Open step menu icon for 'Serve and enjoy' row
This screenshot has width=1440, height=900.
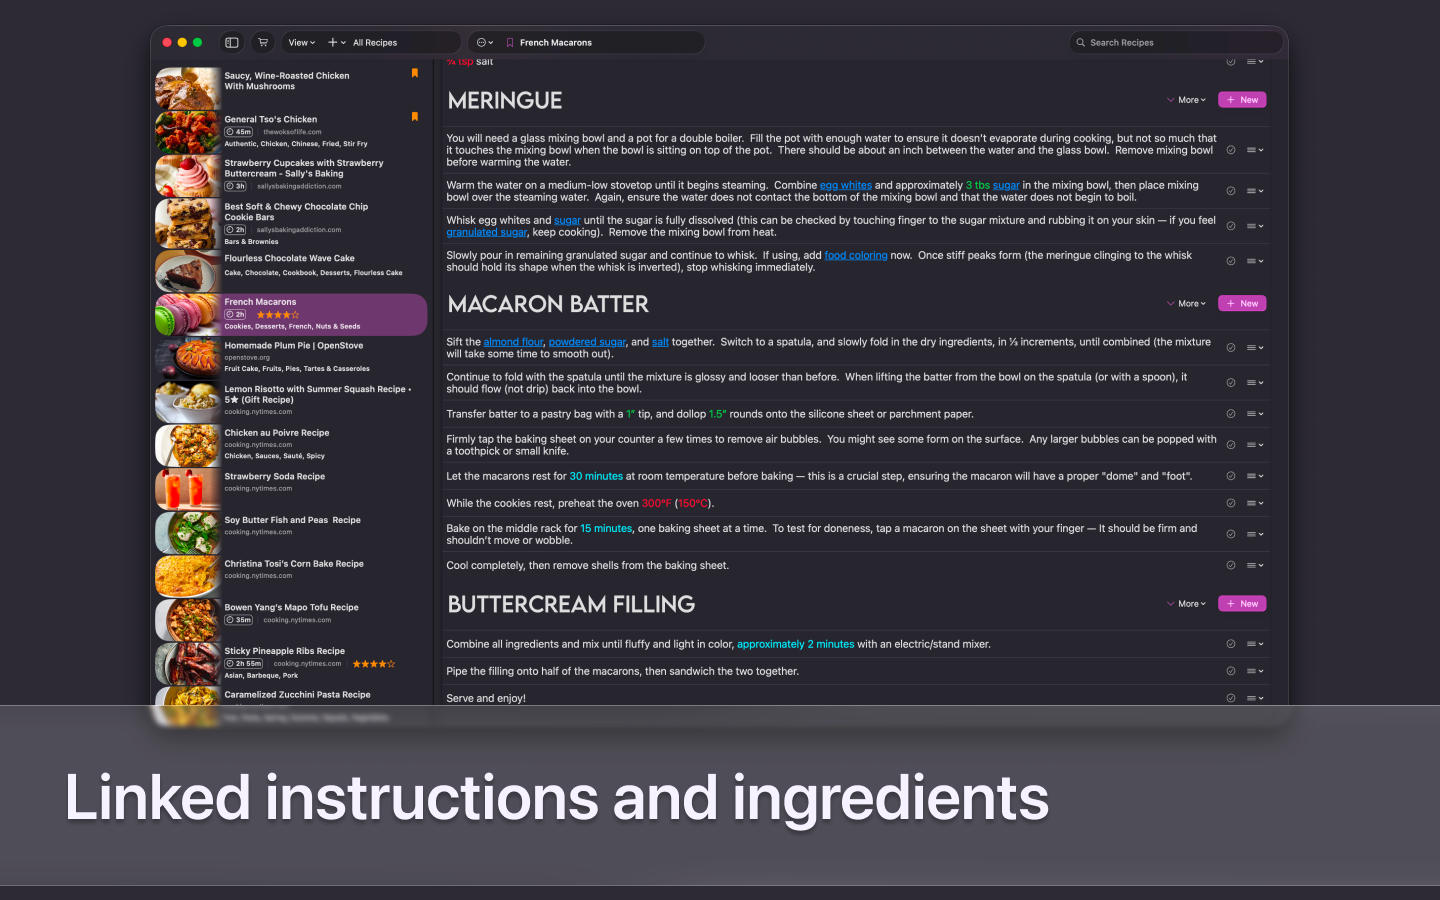[1255, 698]
